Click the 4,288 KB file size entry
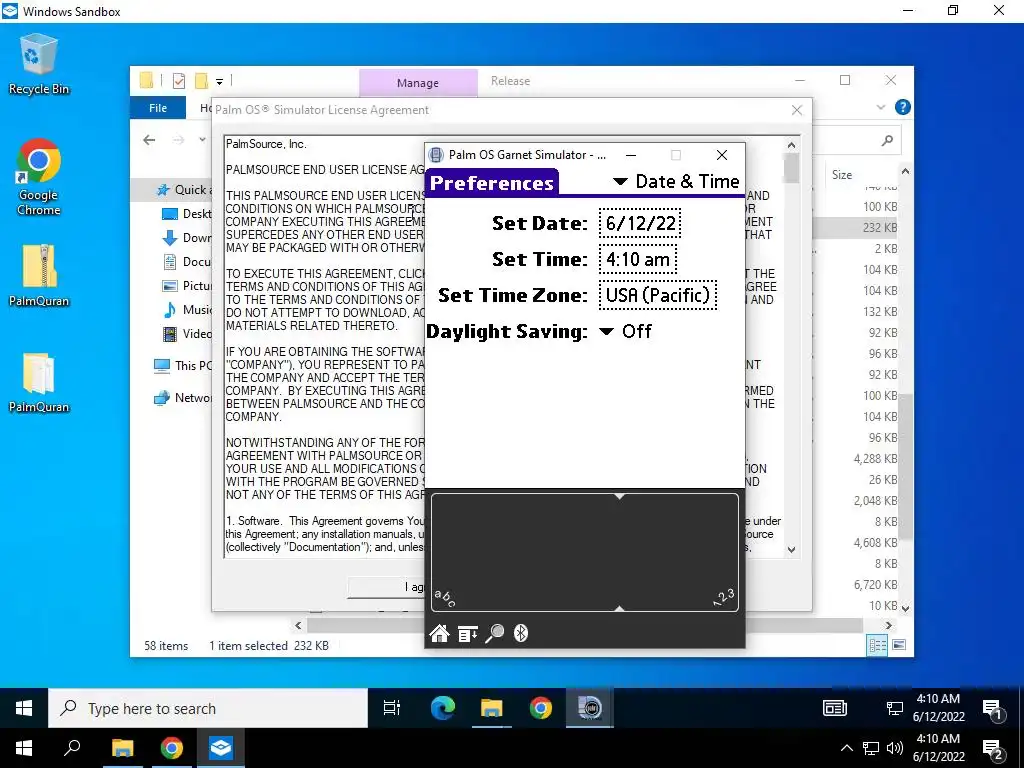Screen dimensions: 1024x768 [x=875, y=458]
